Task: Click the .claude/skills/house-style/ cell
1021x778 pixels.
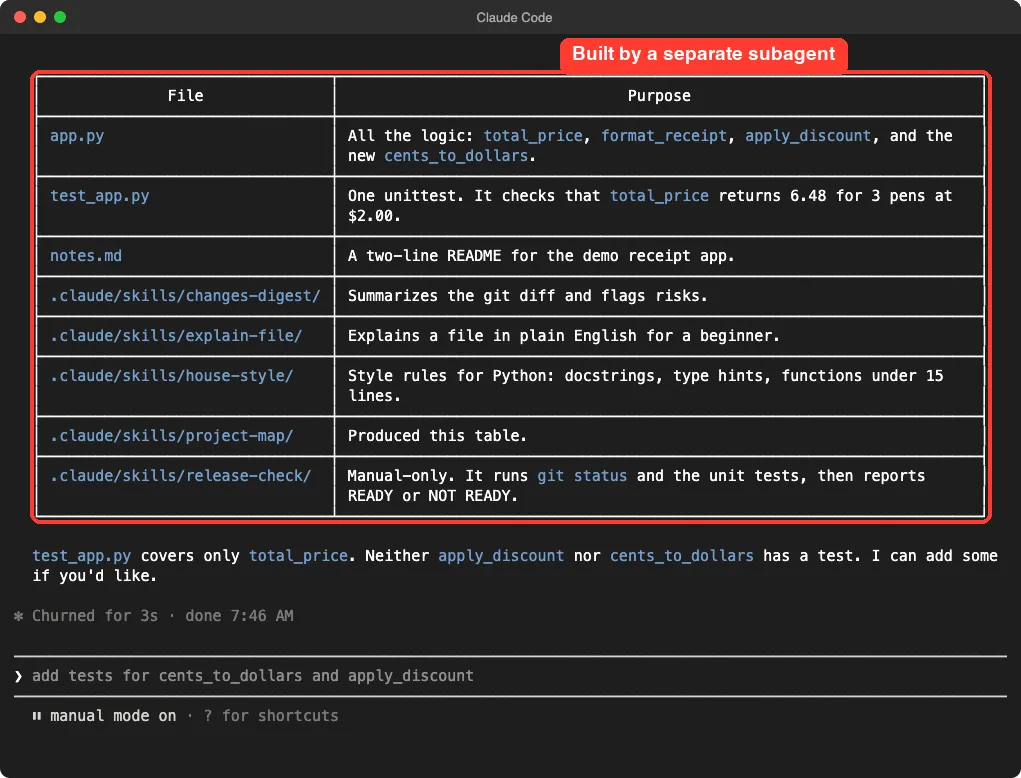Action: (x=185, y=385)
